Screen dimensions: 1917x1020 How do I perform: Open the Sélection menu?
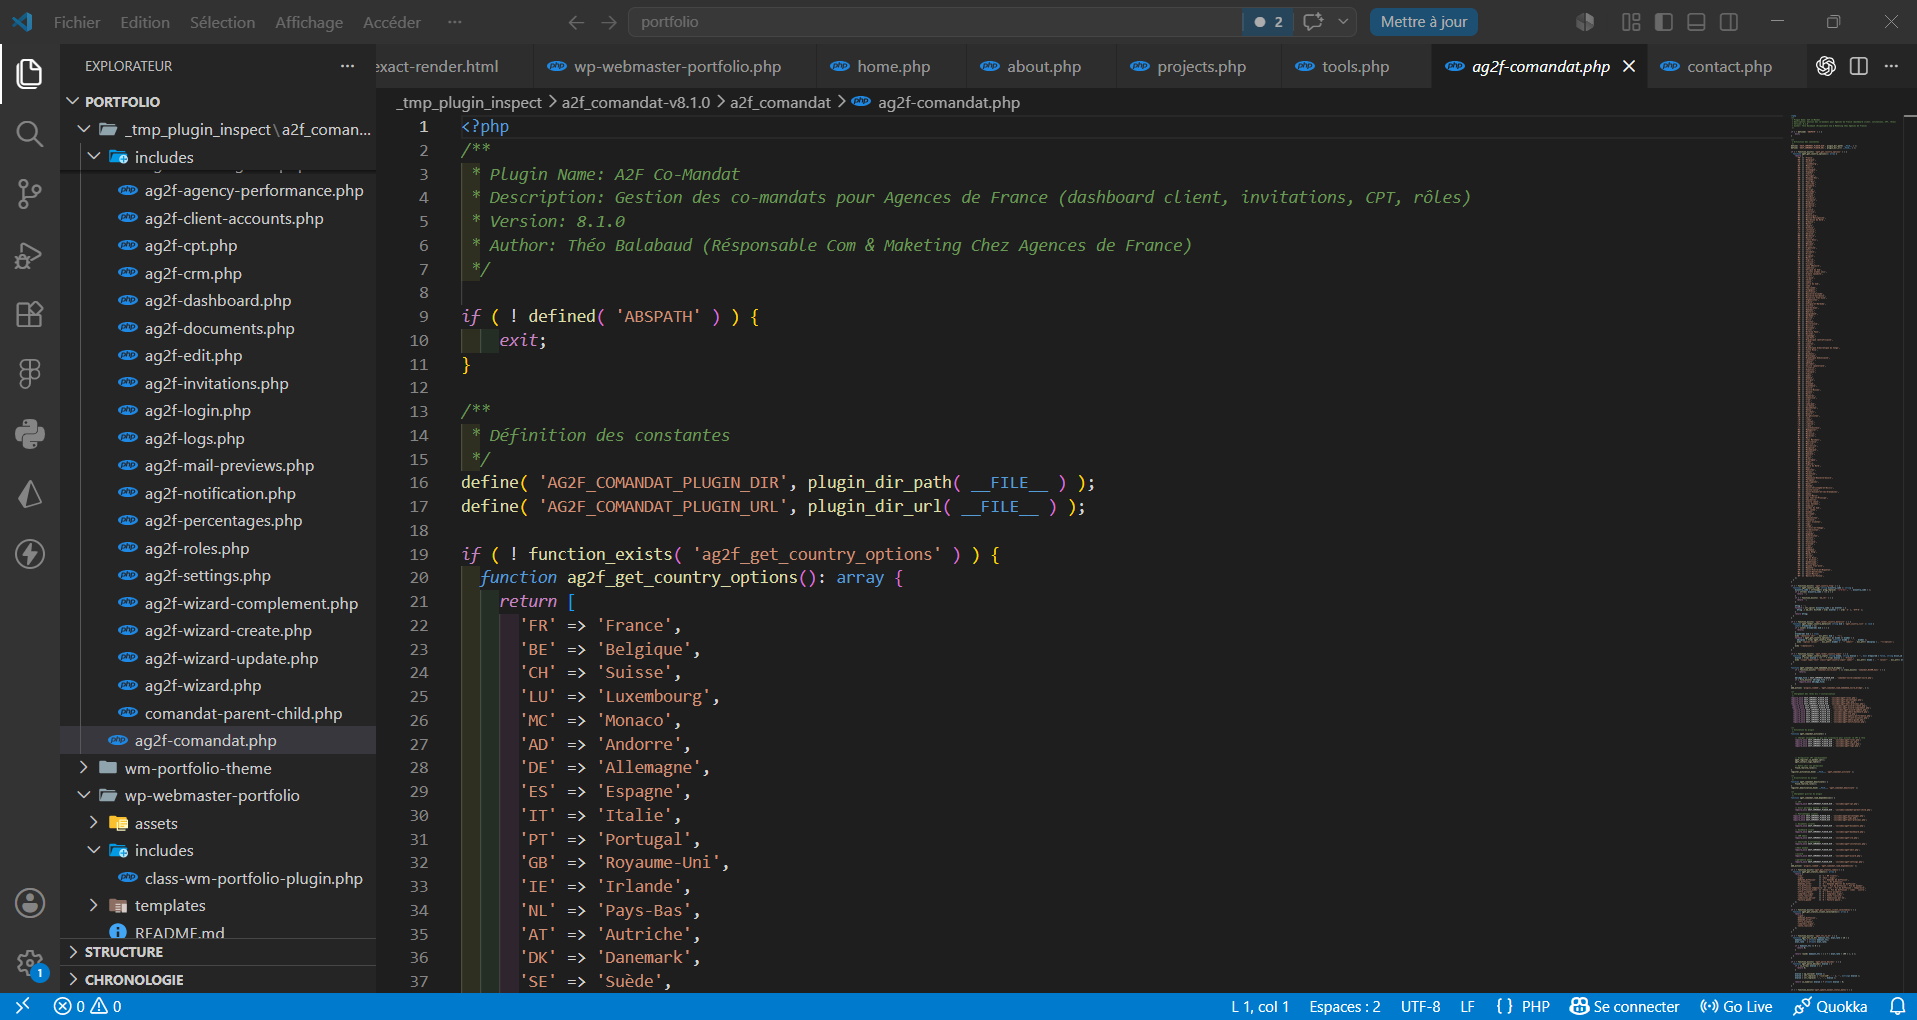222,22
